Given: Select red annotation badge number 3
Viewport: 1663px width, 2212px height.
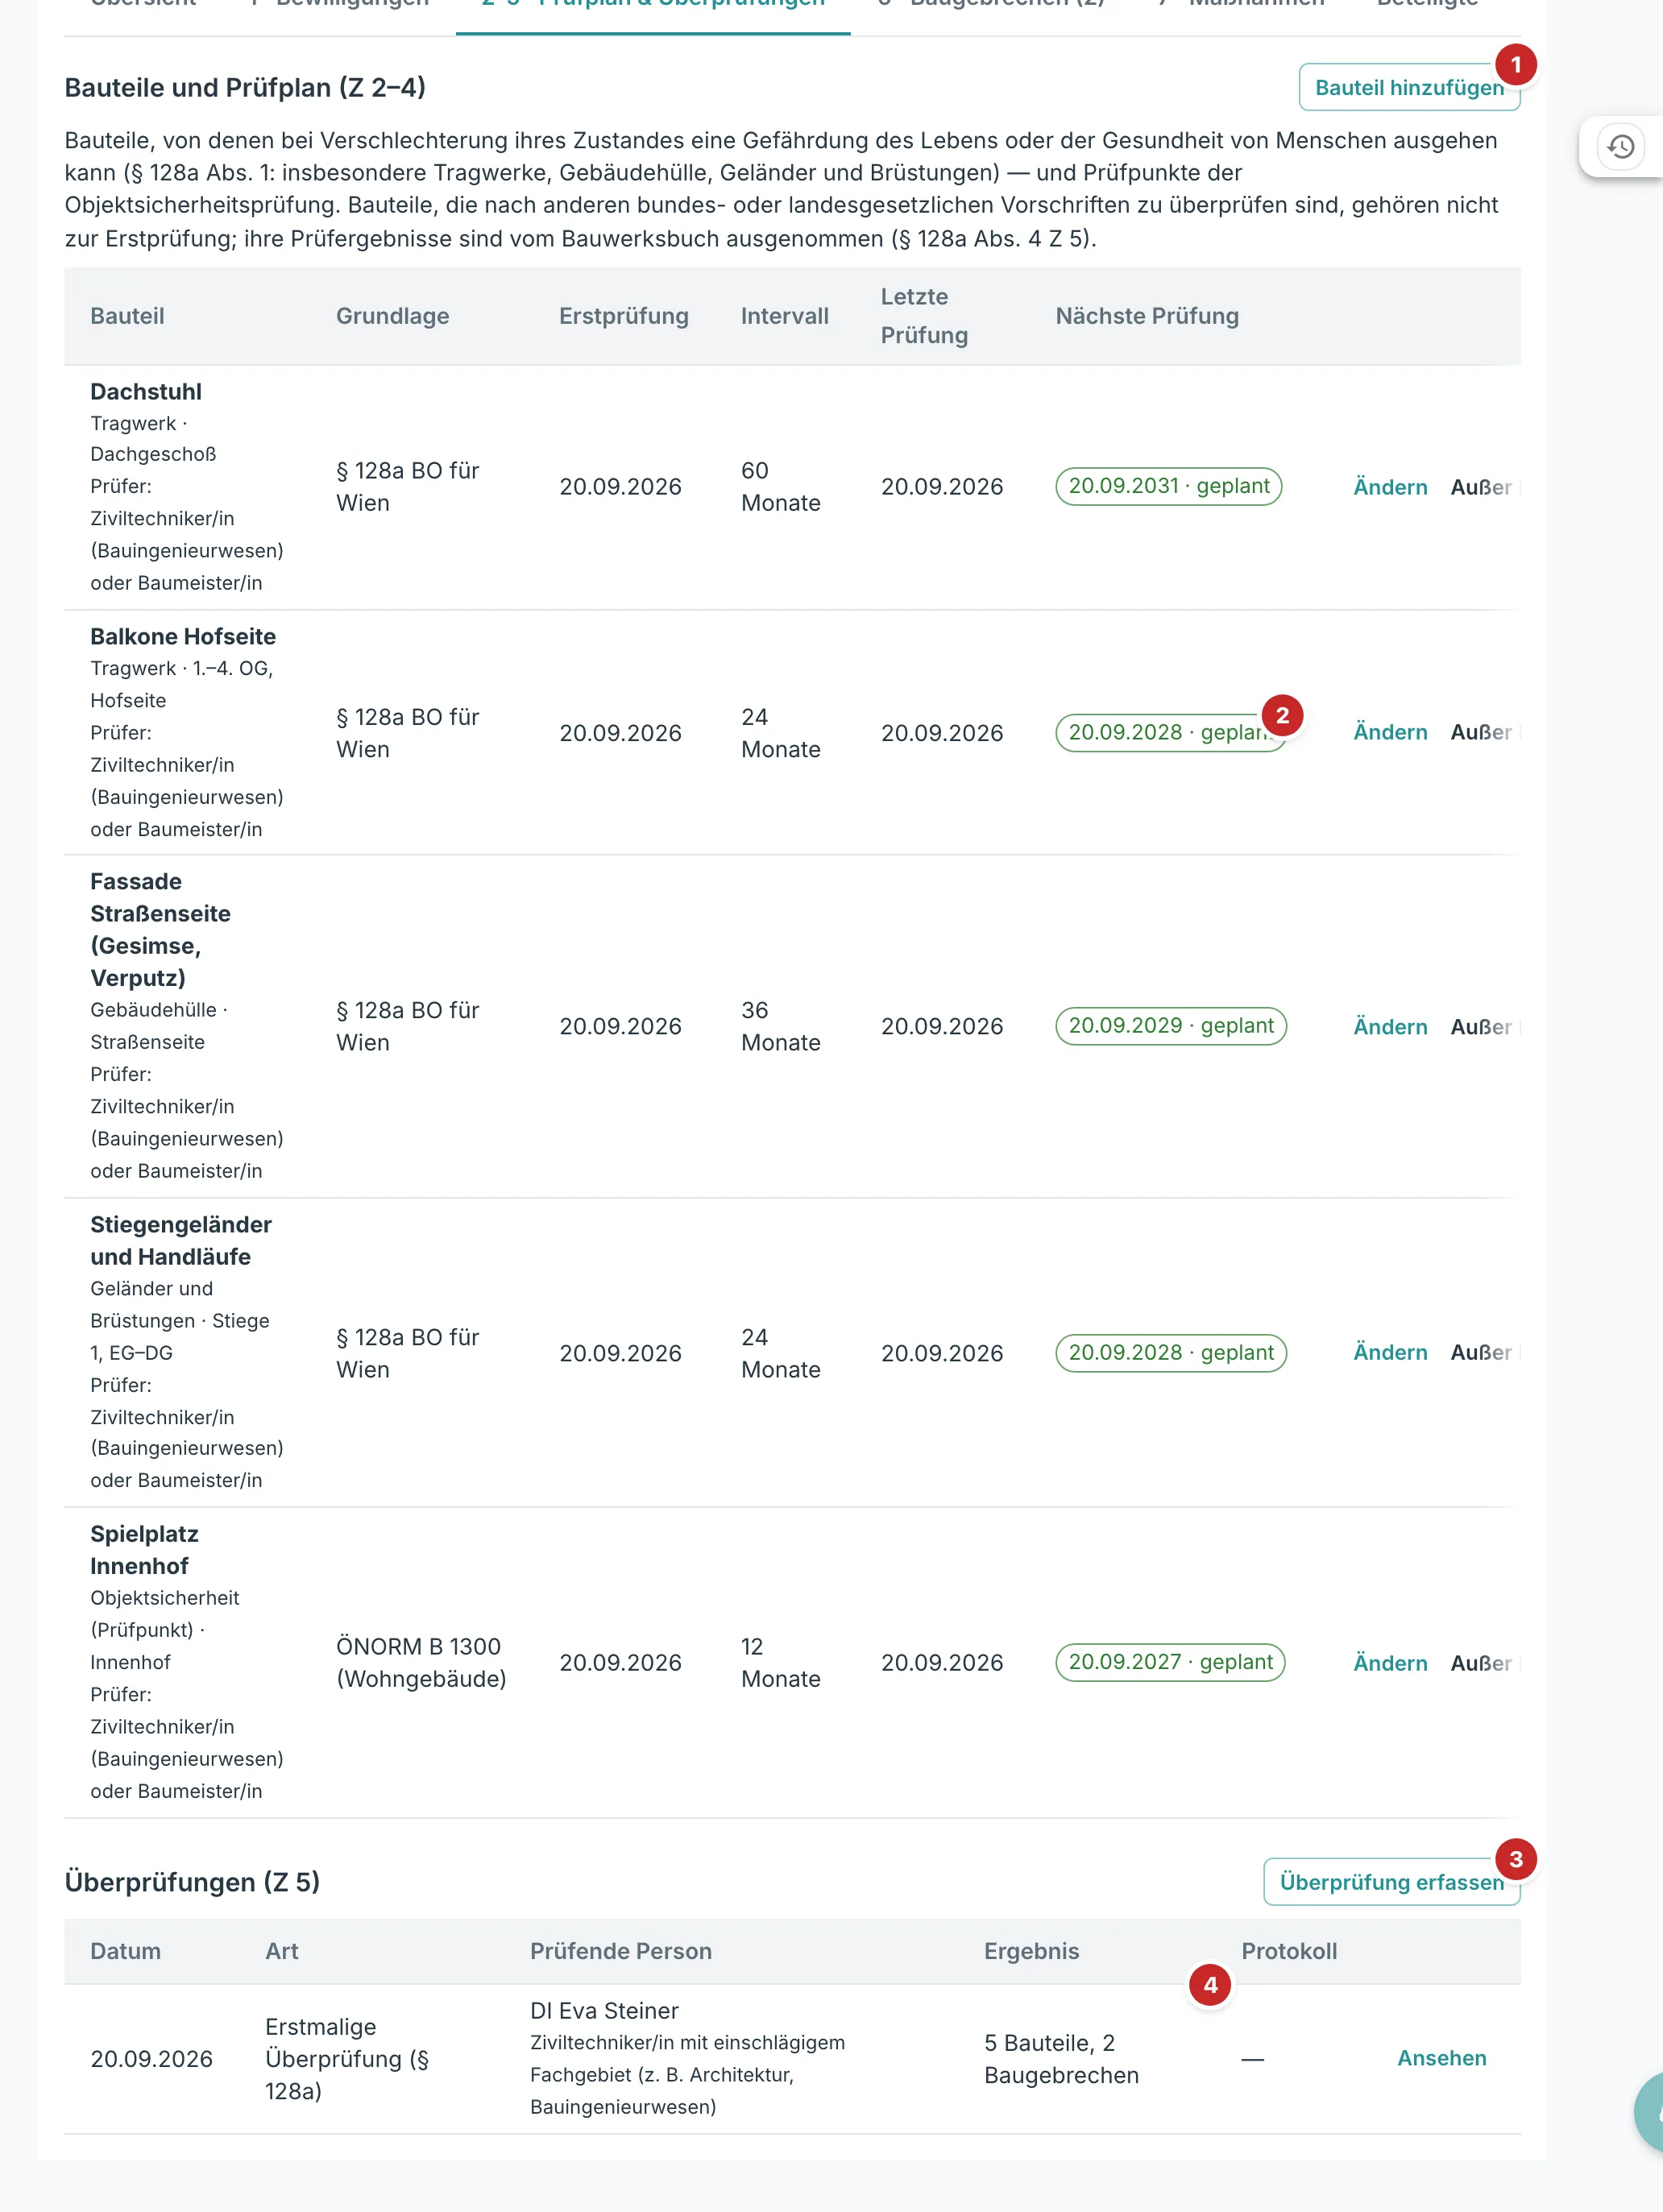Looking at the screenshot, I should pos(1515,1859).
